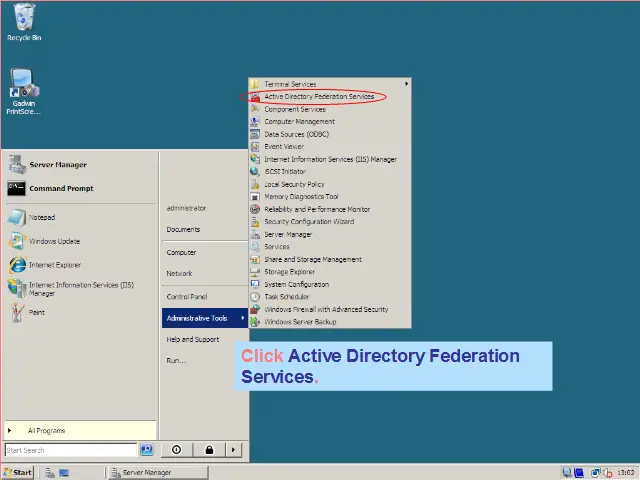
Task: Click the iSCSI Initiator icon
Action: point(255,171)
